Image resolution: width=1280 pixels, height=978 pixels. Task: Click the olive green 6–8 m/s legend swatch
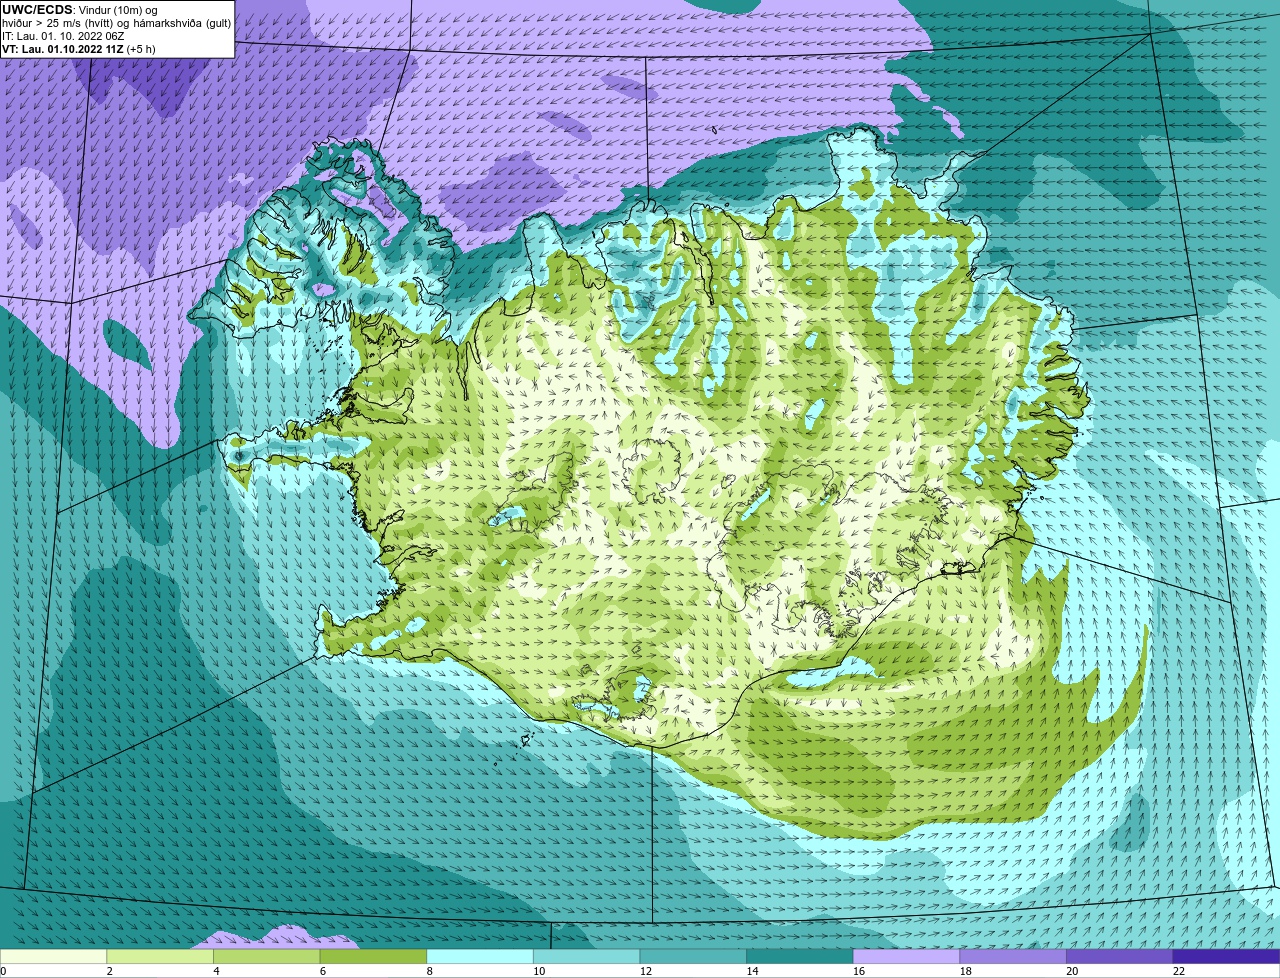tap(373, 956)
